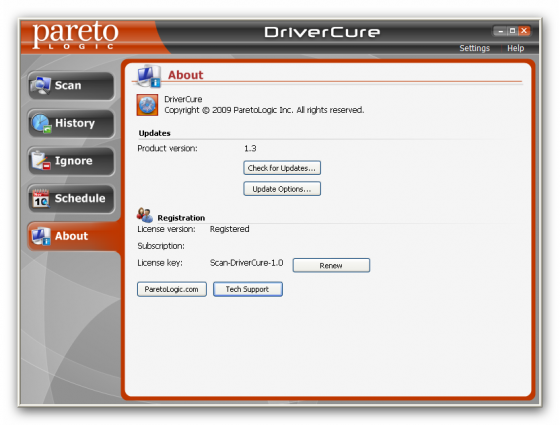Viewport: 560px width, 425px height.
Task: Close the DriverCure window
Action: pyautogui.click(x=524, y=31)
